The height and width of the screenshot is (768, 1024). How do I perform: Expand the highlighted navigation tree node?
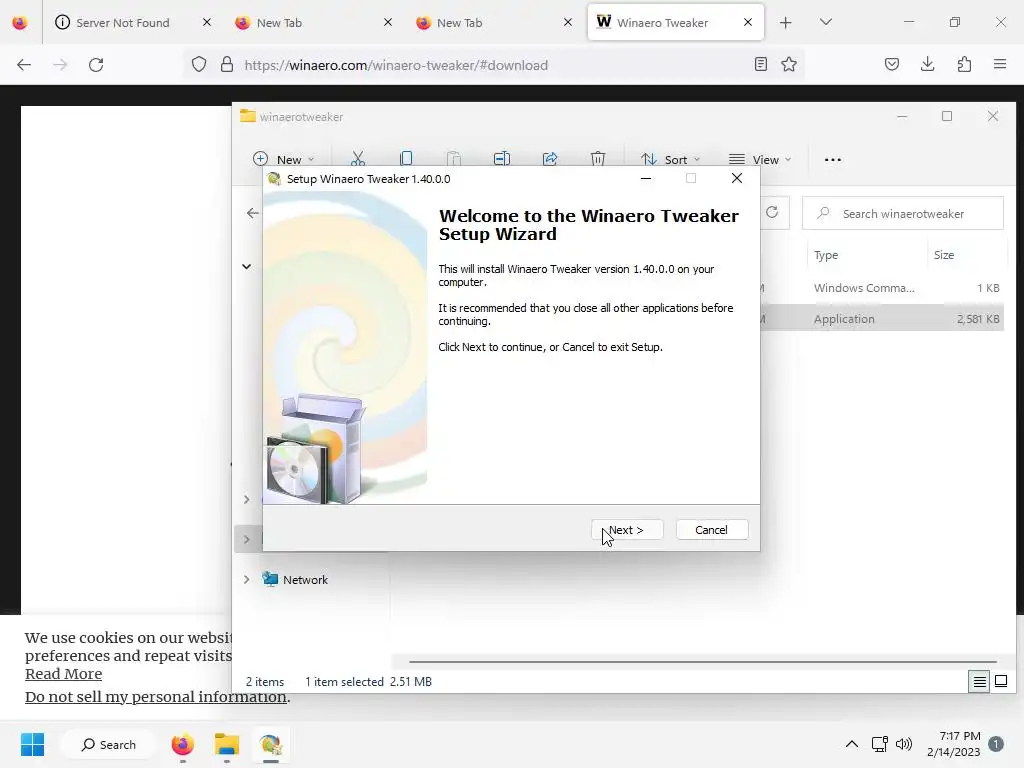pyautogui.click(x=246, y=539)
